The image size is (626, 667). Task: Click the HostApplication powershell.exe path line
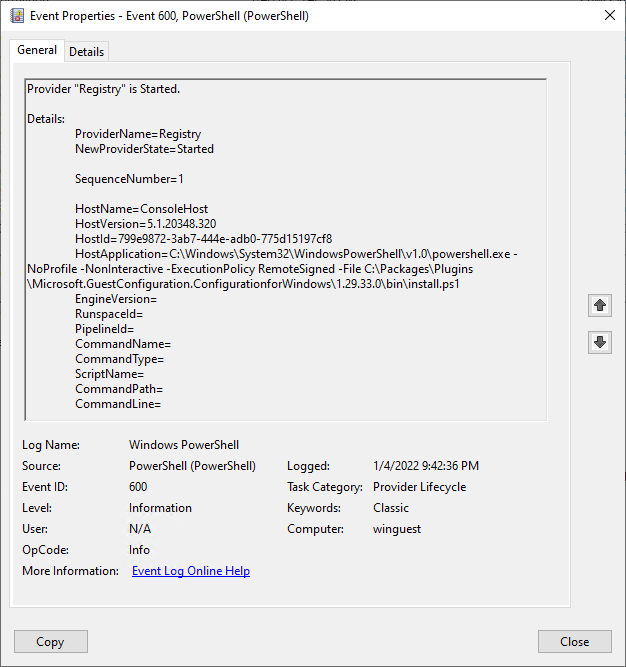point(296,254)
